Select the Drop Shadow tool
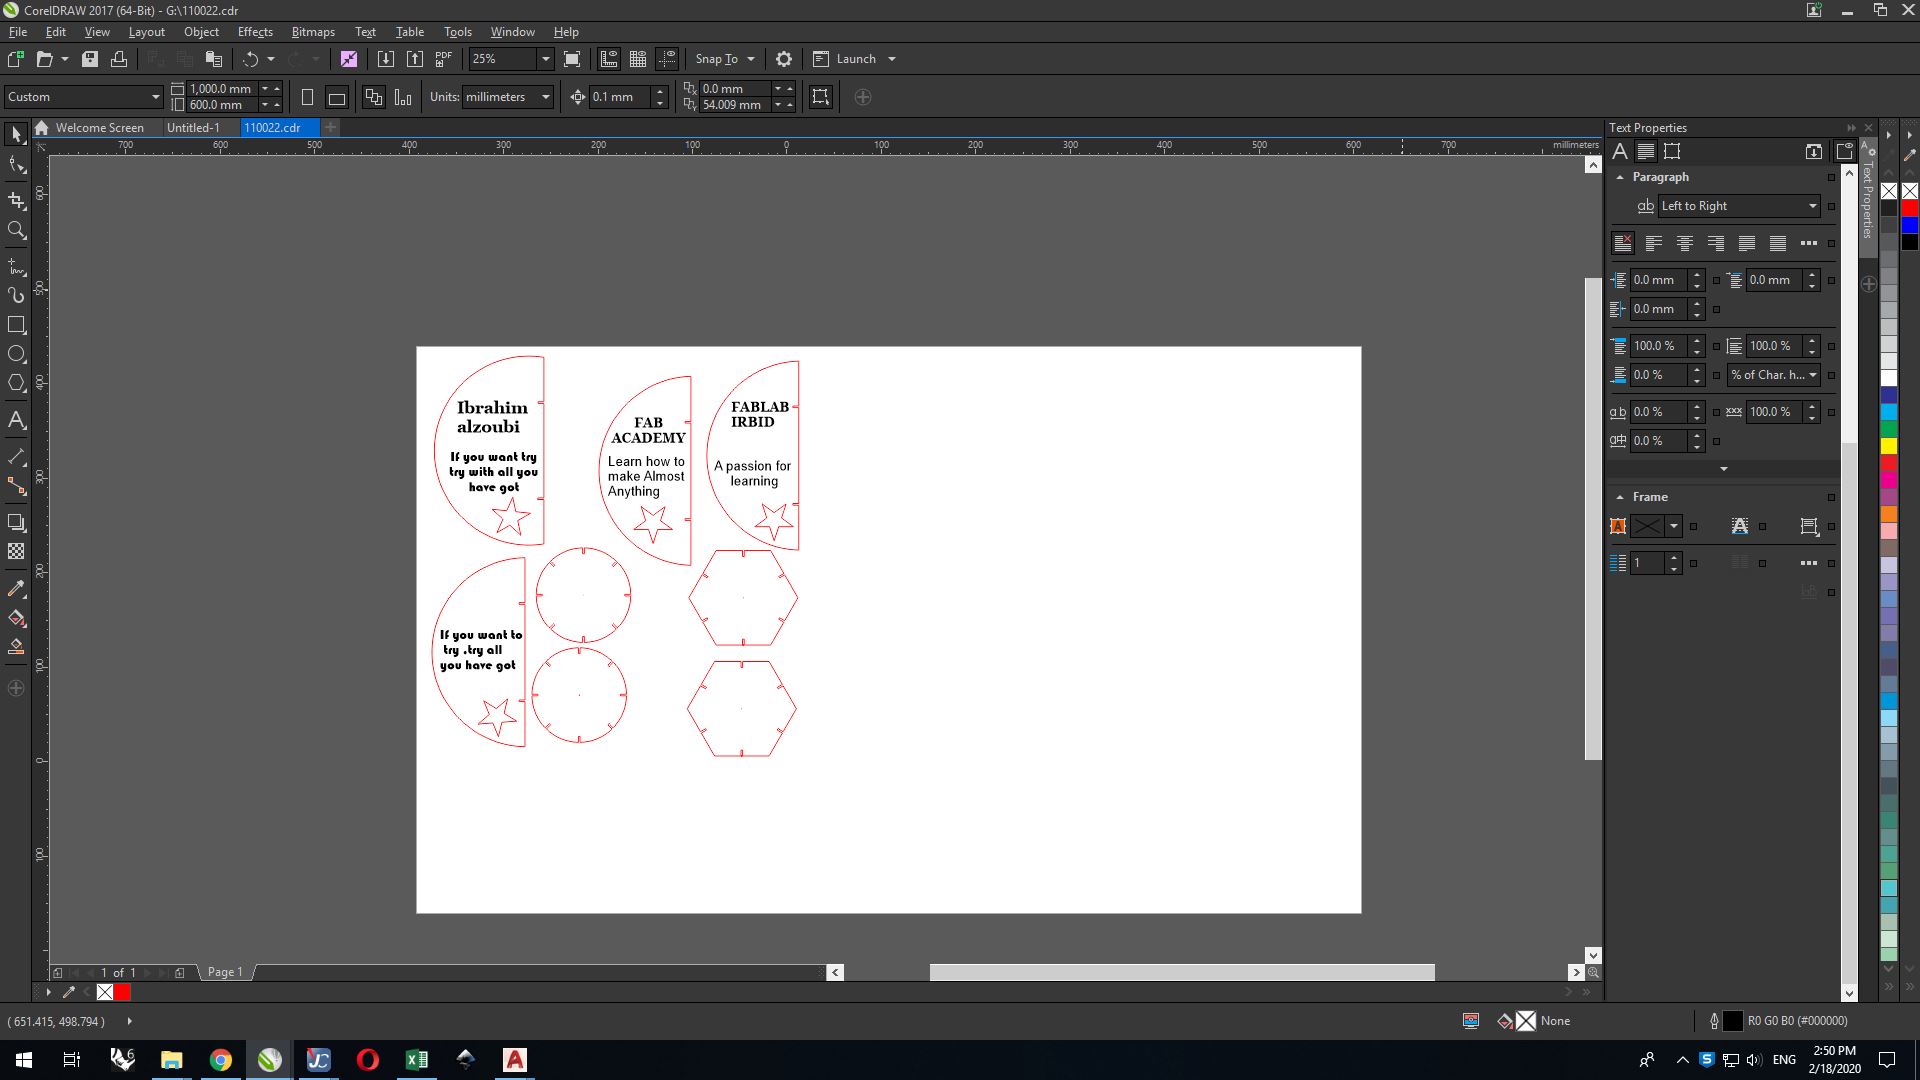 [x=16, y=522]
